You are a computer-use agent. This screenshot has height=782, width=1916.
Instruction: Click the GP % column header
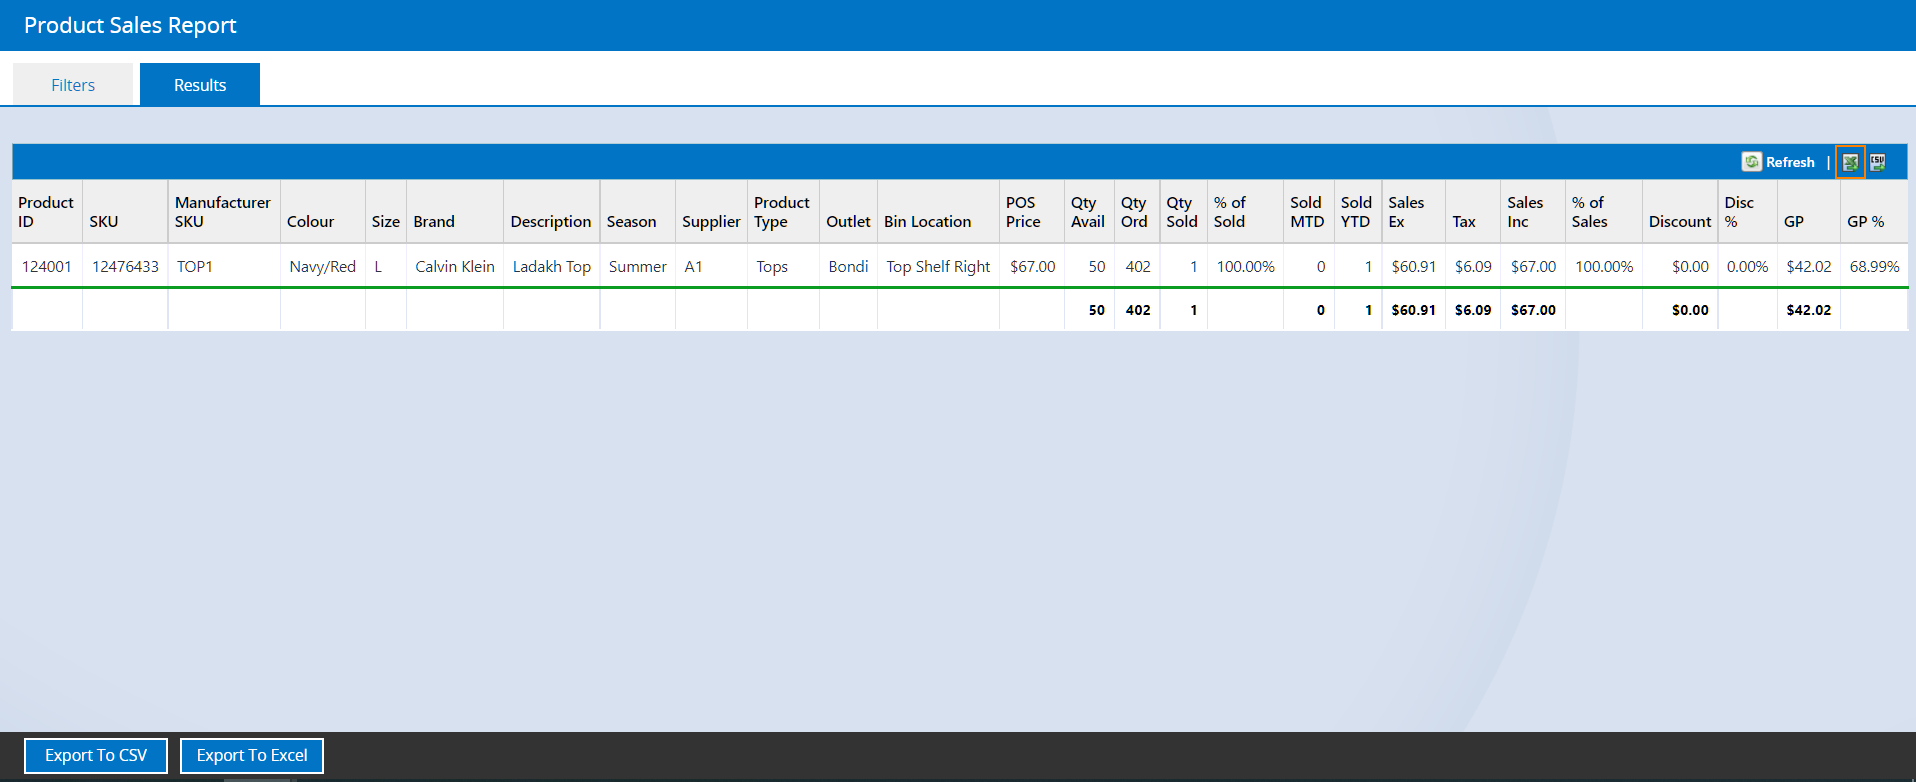coord(1874,212)
